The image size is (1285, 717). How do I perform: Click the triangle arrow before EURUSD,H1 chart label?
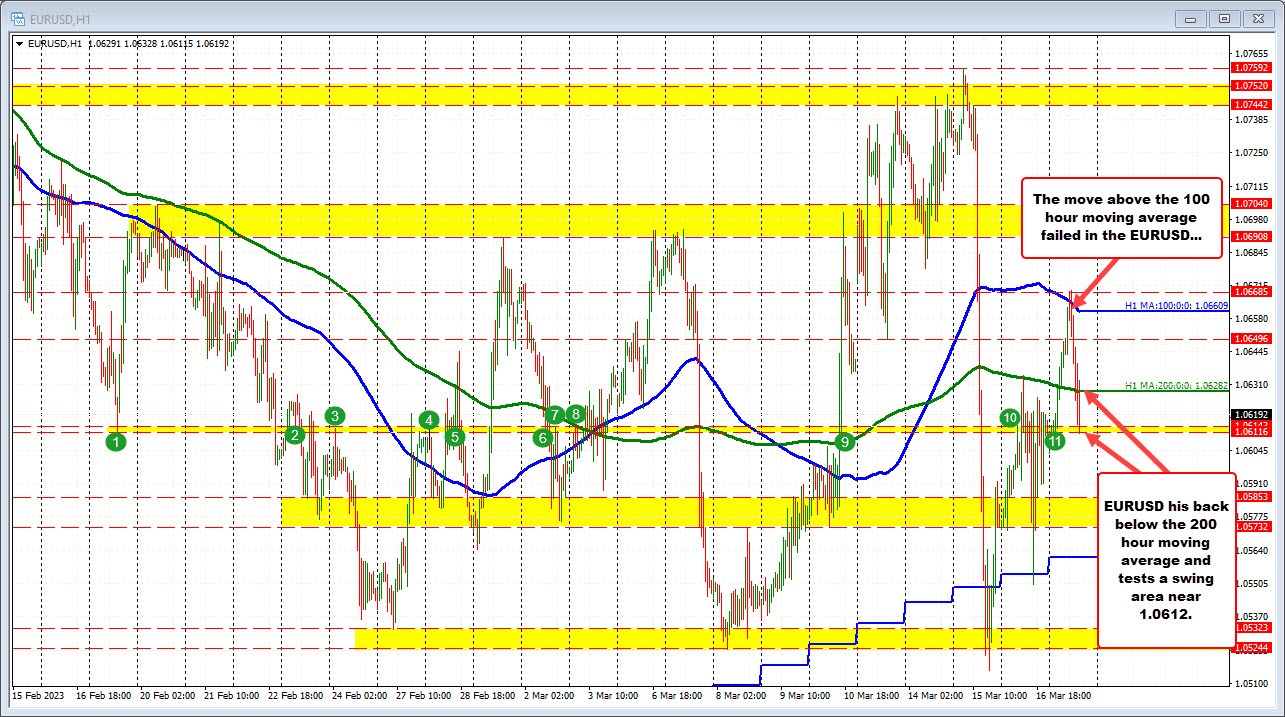18,43
